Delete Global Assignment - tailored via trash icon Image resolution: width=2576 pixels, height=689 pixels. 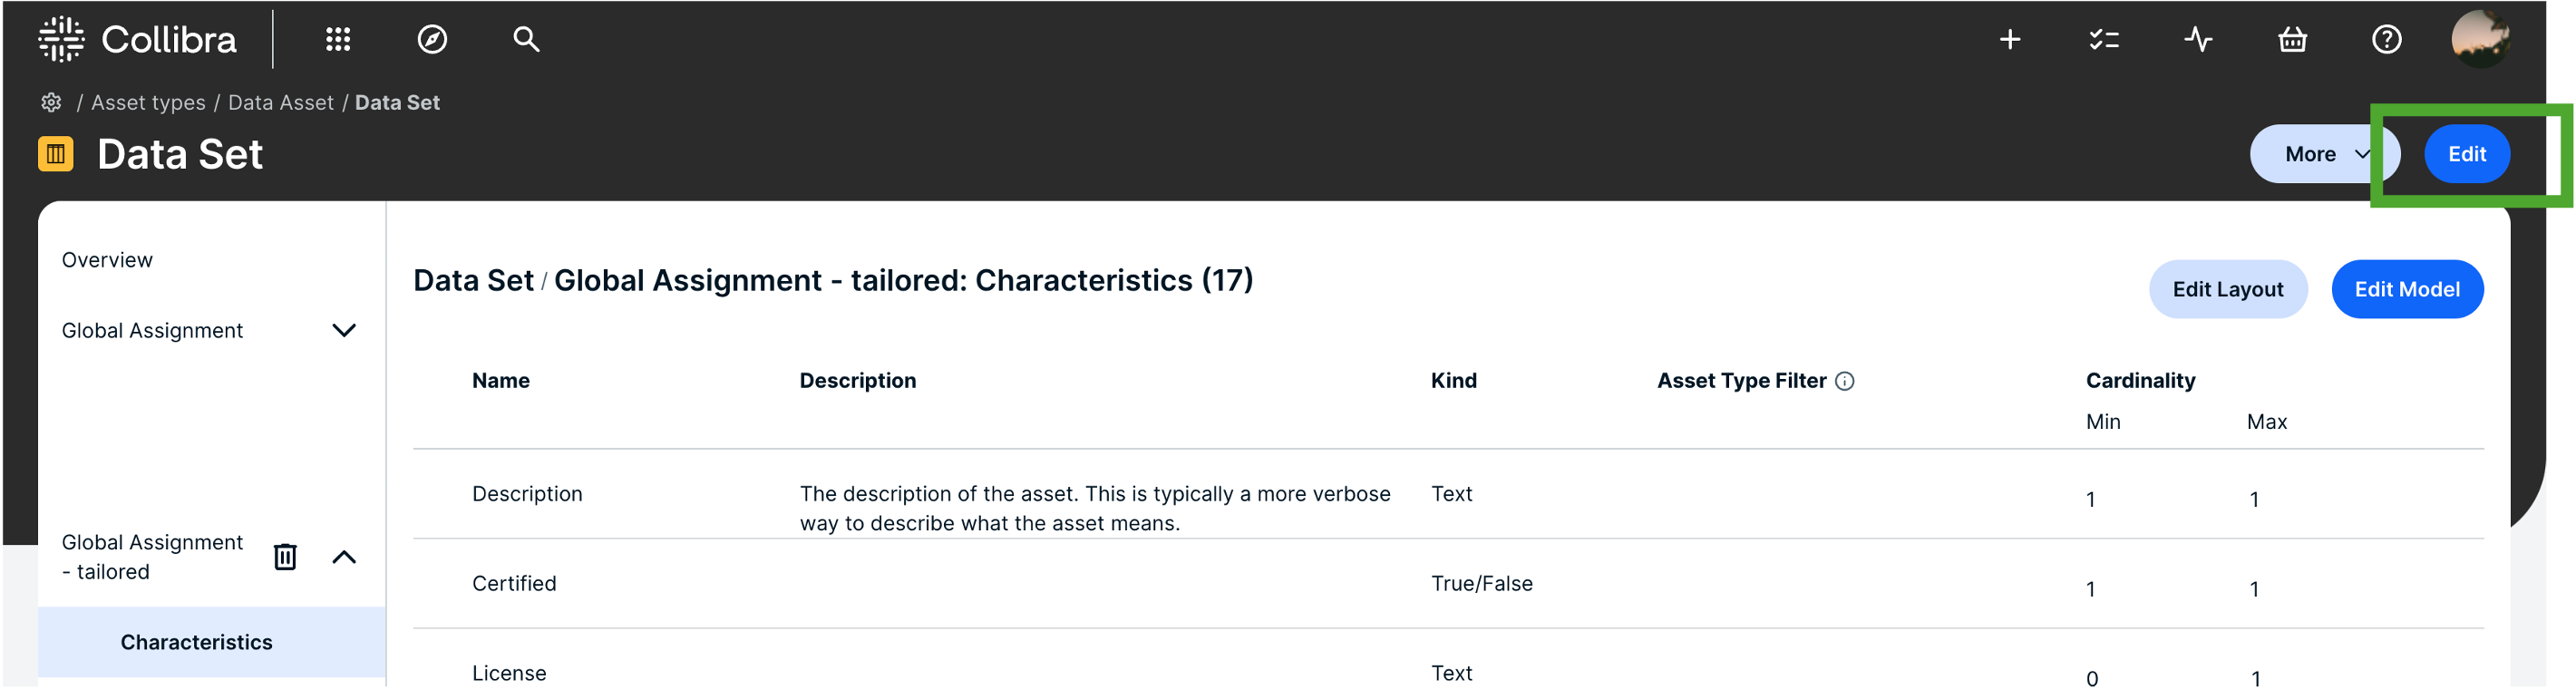click(x=285, y=557)
